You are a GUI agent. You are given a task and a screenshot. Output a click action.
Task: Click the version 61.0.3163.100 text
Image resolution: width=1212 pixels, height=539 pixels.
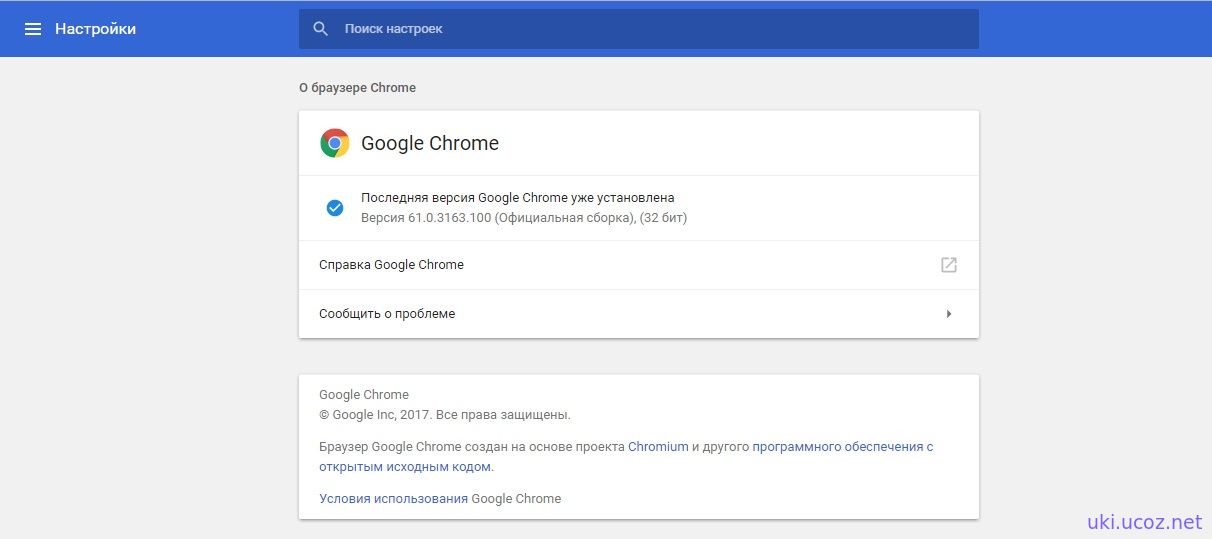tap(524, 217)
